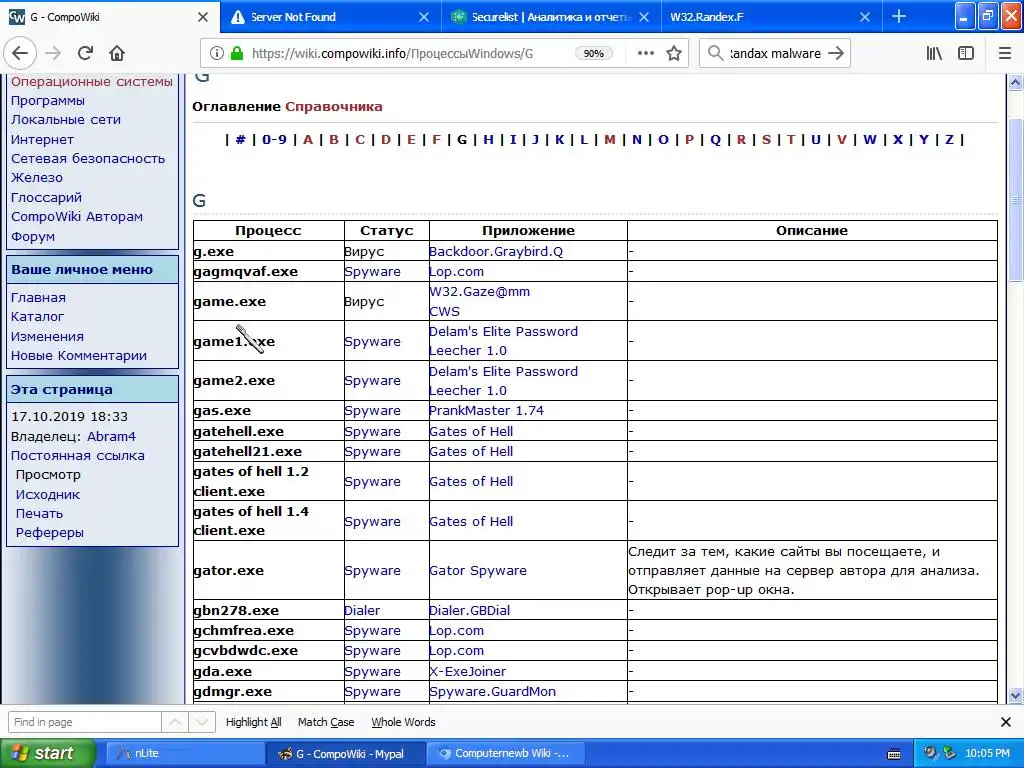Open owner Abram4 profile link
This screenshot has width=1024, height=768.
coord(111,436)
